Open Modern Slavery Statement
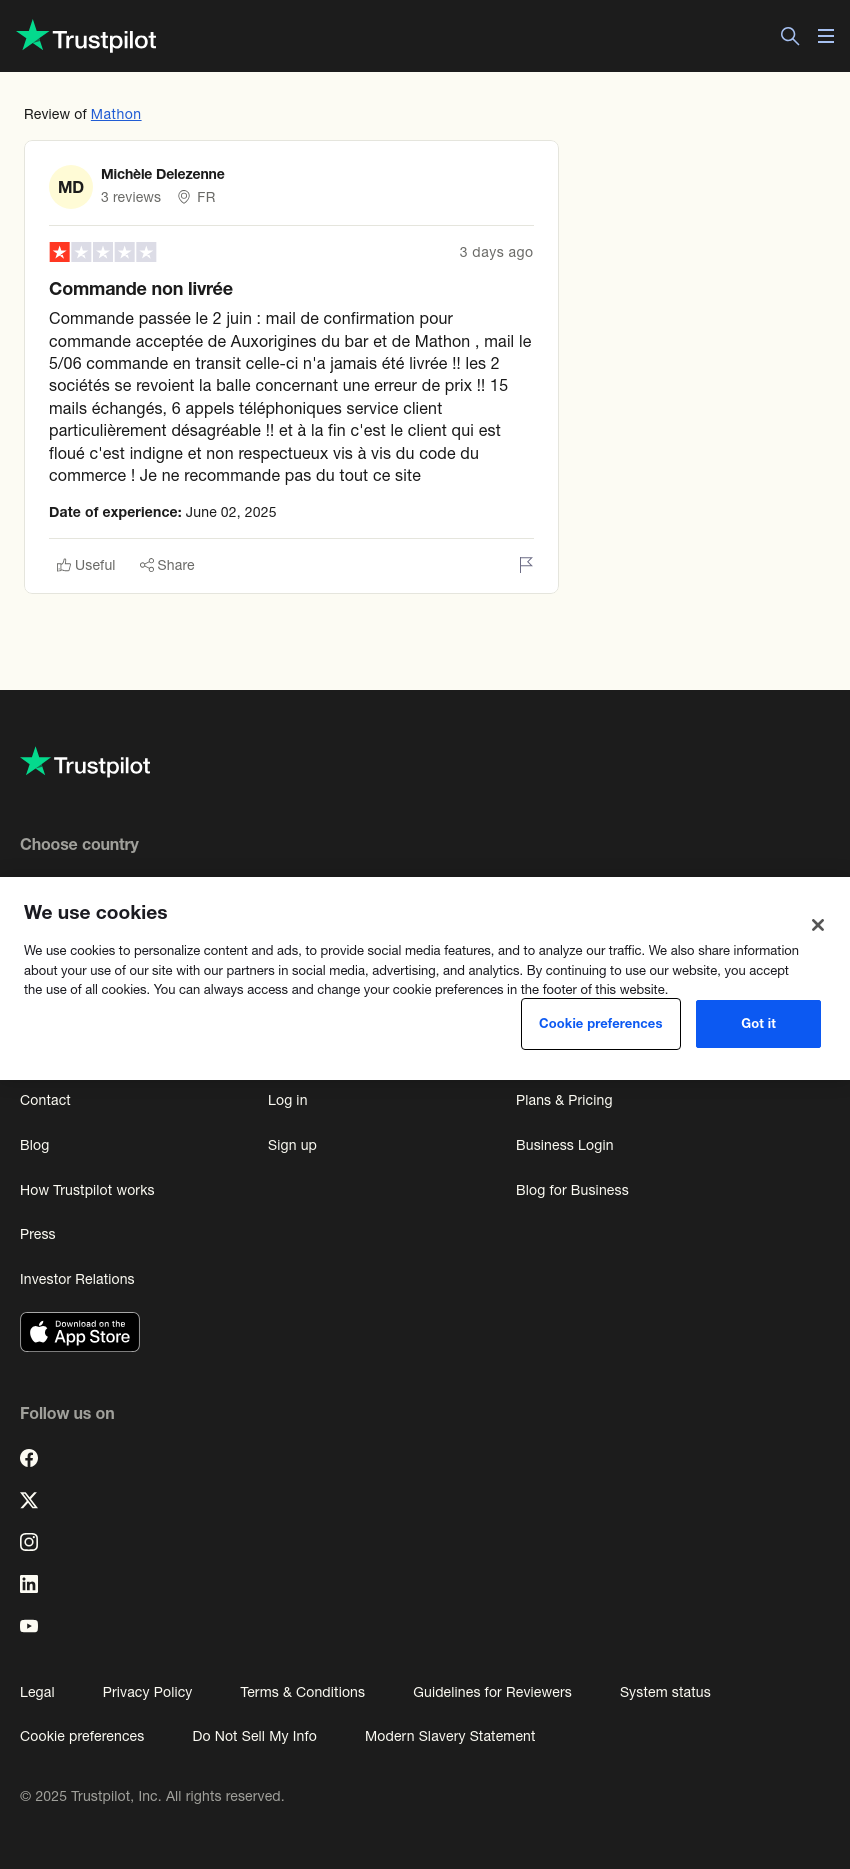The image size is (850, 1869). tap(450, 1736)
